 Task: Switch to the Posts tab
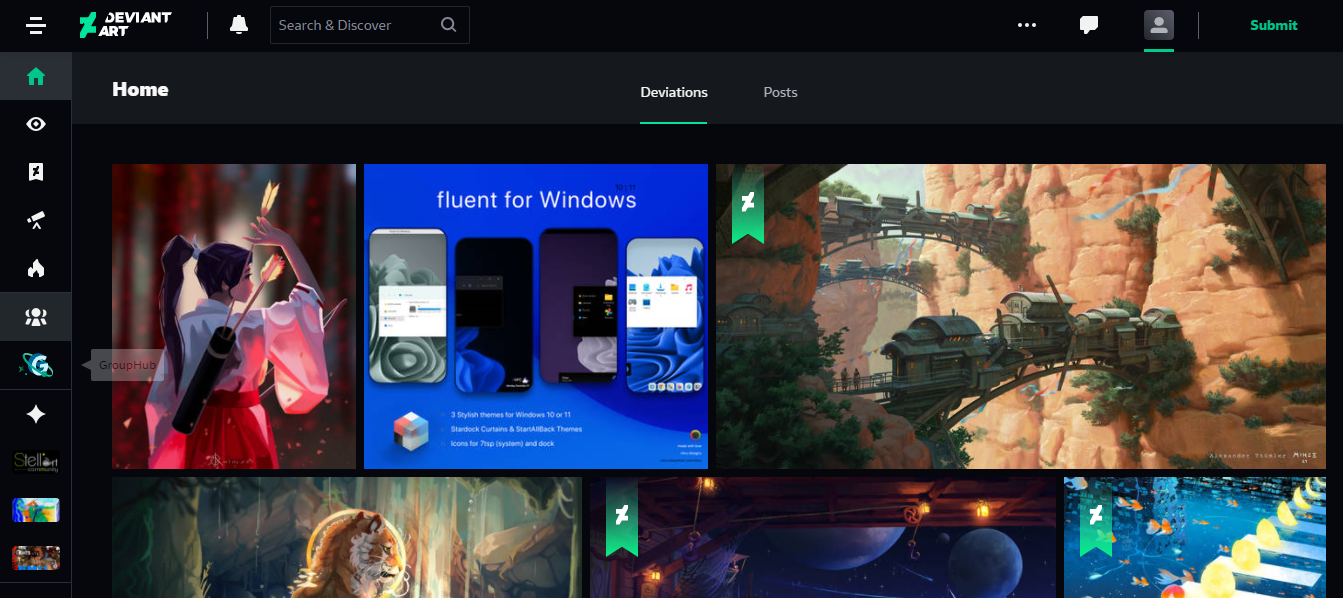780,92
